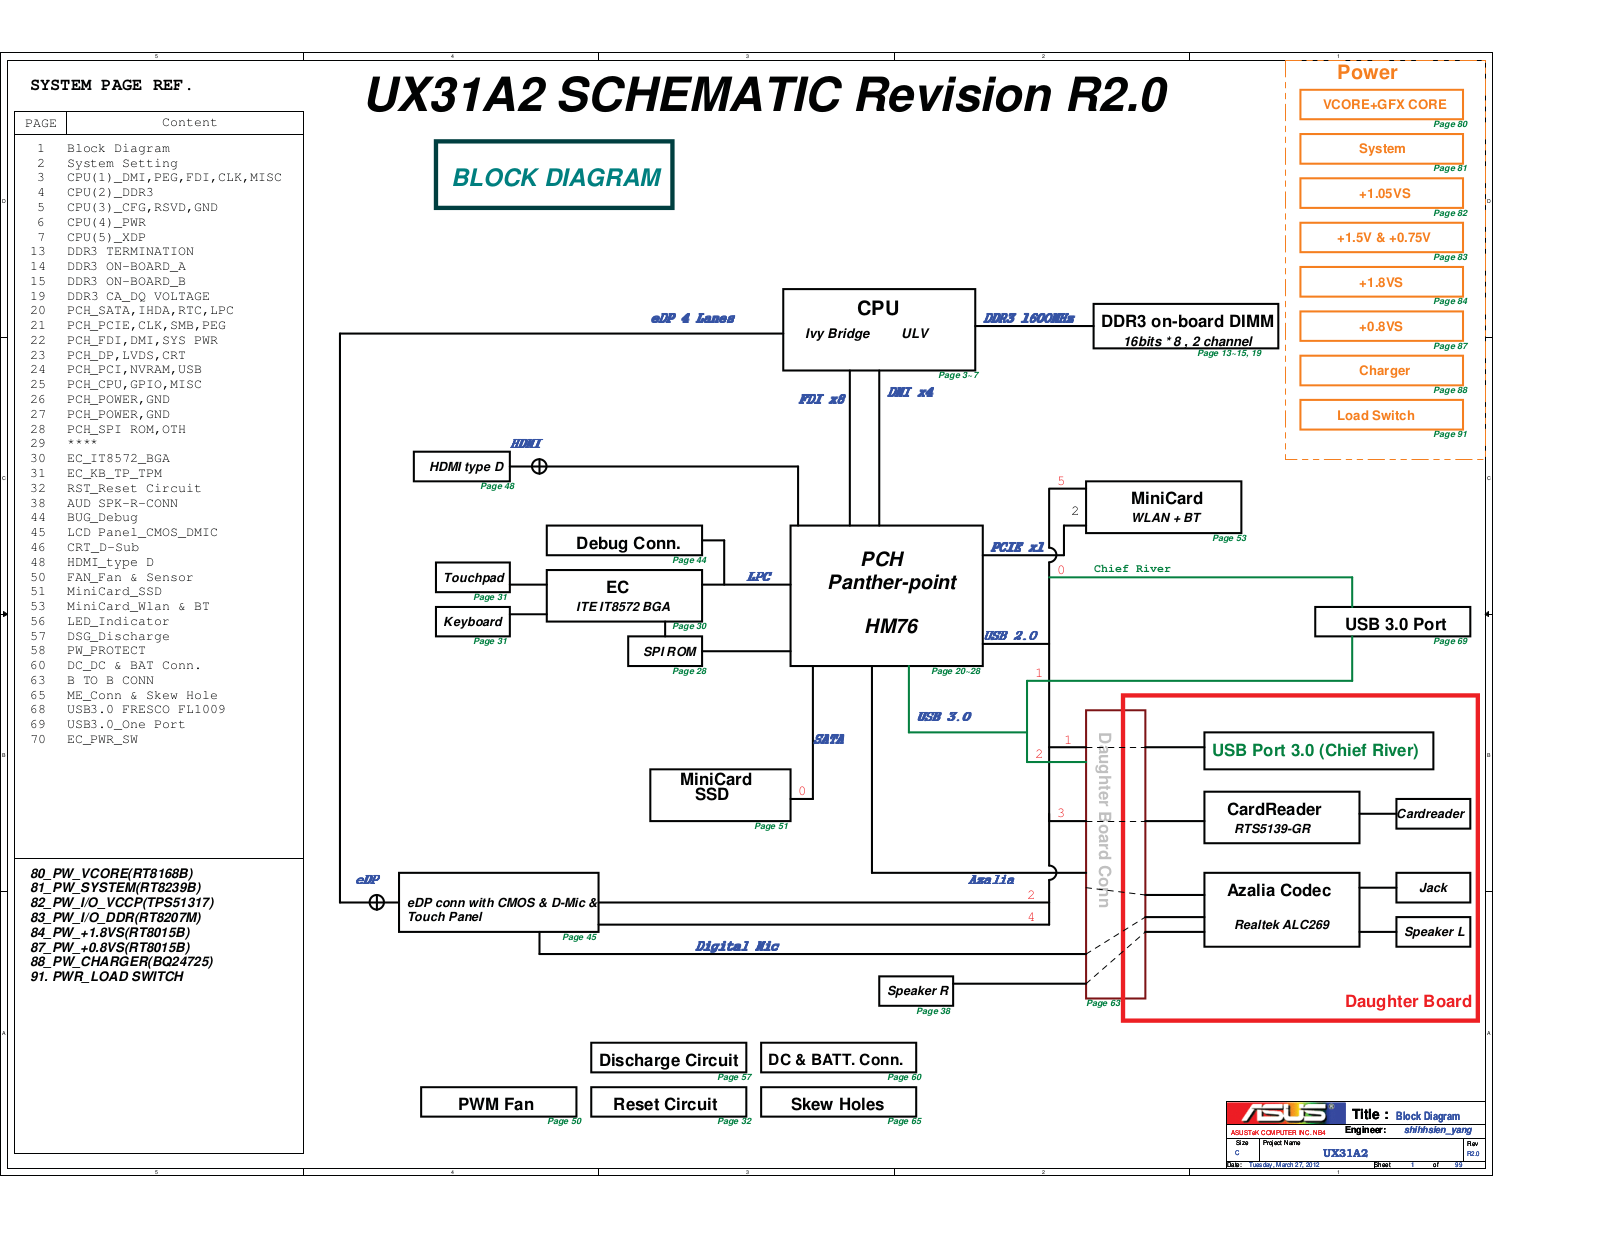The height and width of the screenshot is (1237, 1600).
Task: Select the CPU Ivy Bridge ULV block
Action: [x=879, y=329]
